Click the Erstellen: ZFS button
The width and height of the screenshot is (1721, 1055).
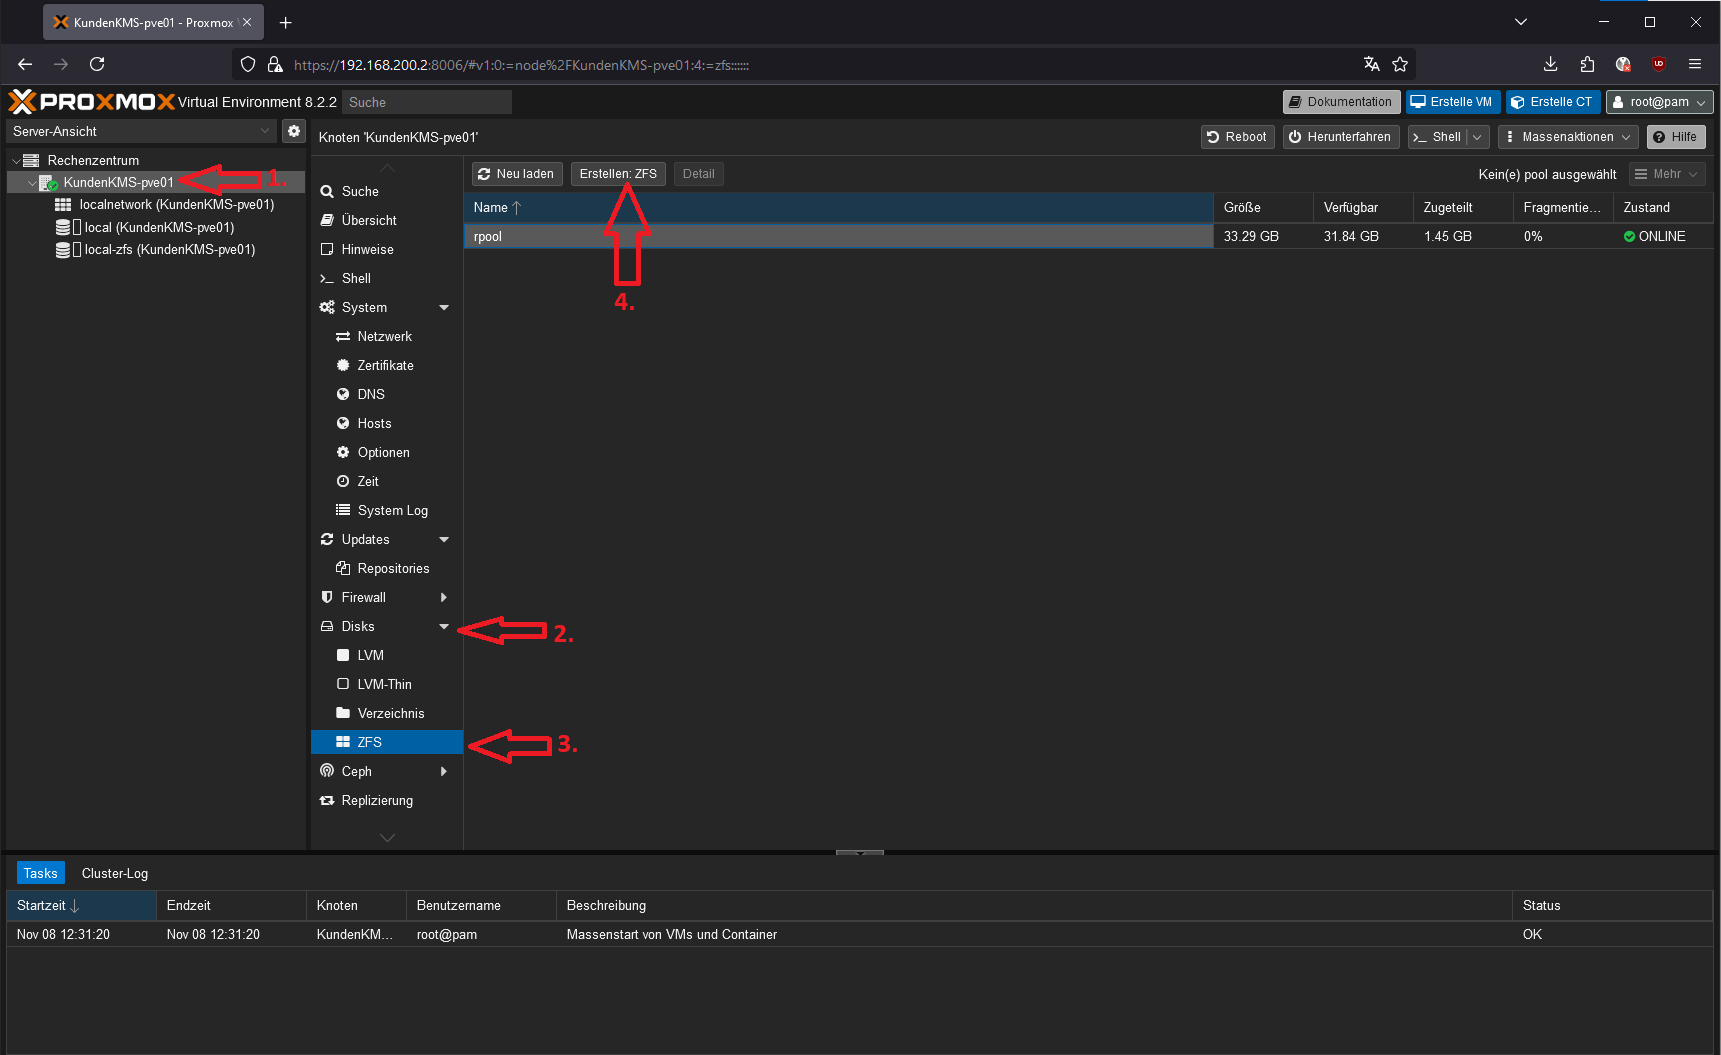click(x=618, y=174)
